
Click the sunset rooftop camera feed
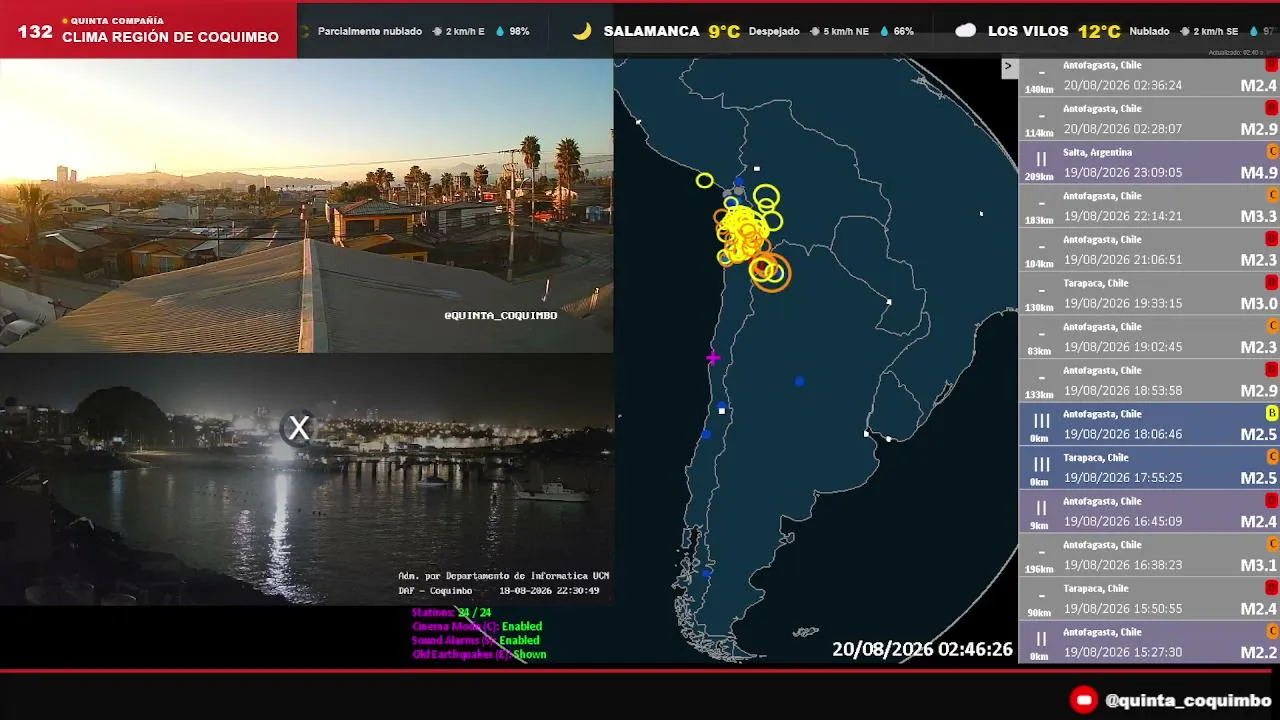click(x=306, y=205)
